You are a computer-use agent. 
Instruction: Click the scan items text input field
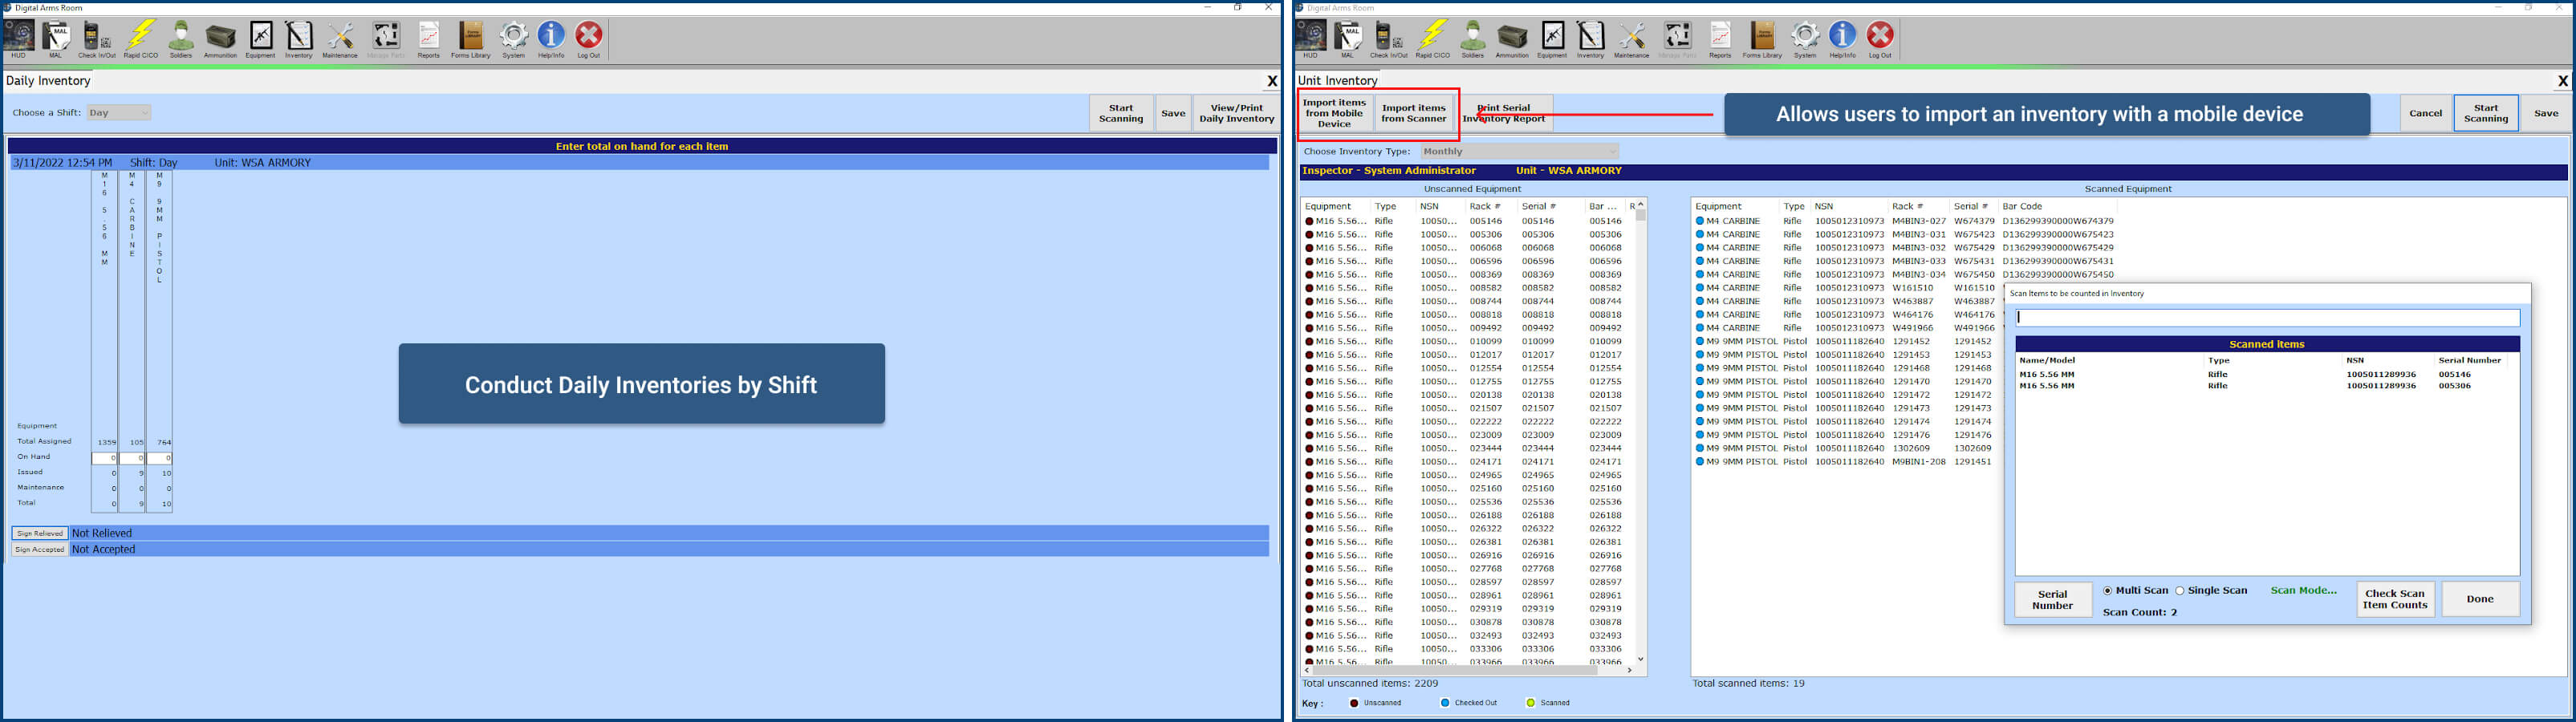coord(2267,318)
